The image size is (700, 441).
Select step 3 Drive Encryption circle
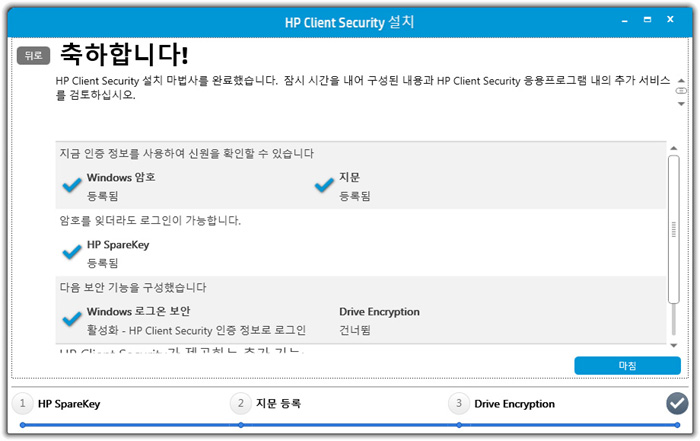point(459,404)
